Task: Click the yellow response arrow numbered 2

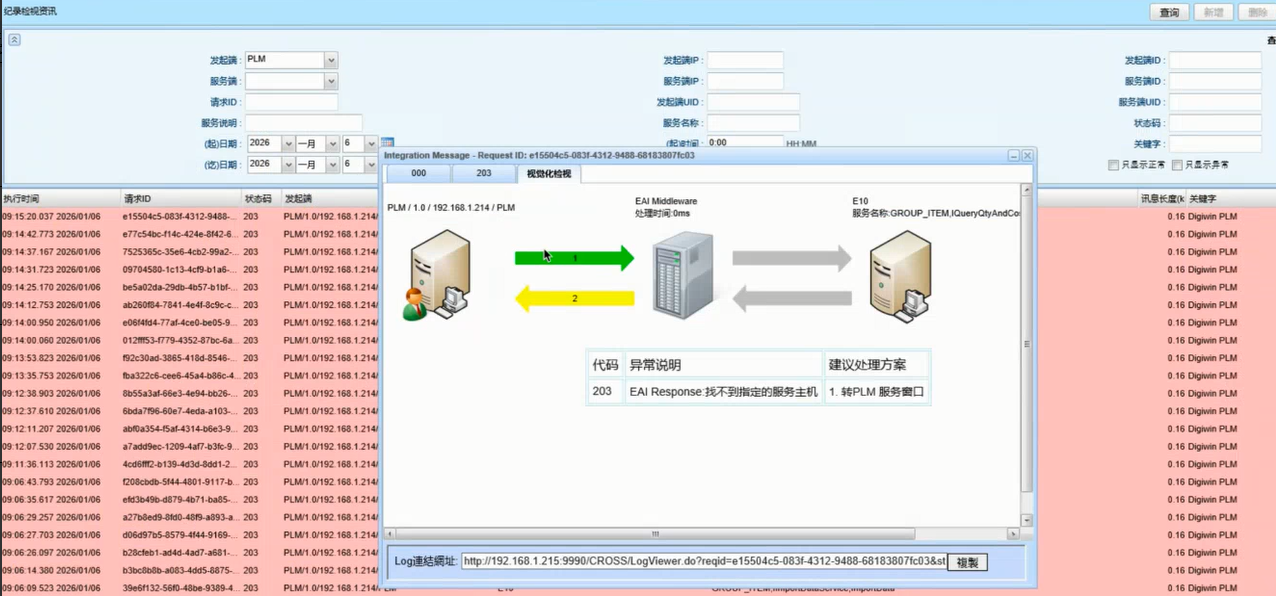Action: [574, 298]
